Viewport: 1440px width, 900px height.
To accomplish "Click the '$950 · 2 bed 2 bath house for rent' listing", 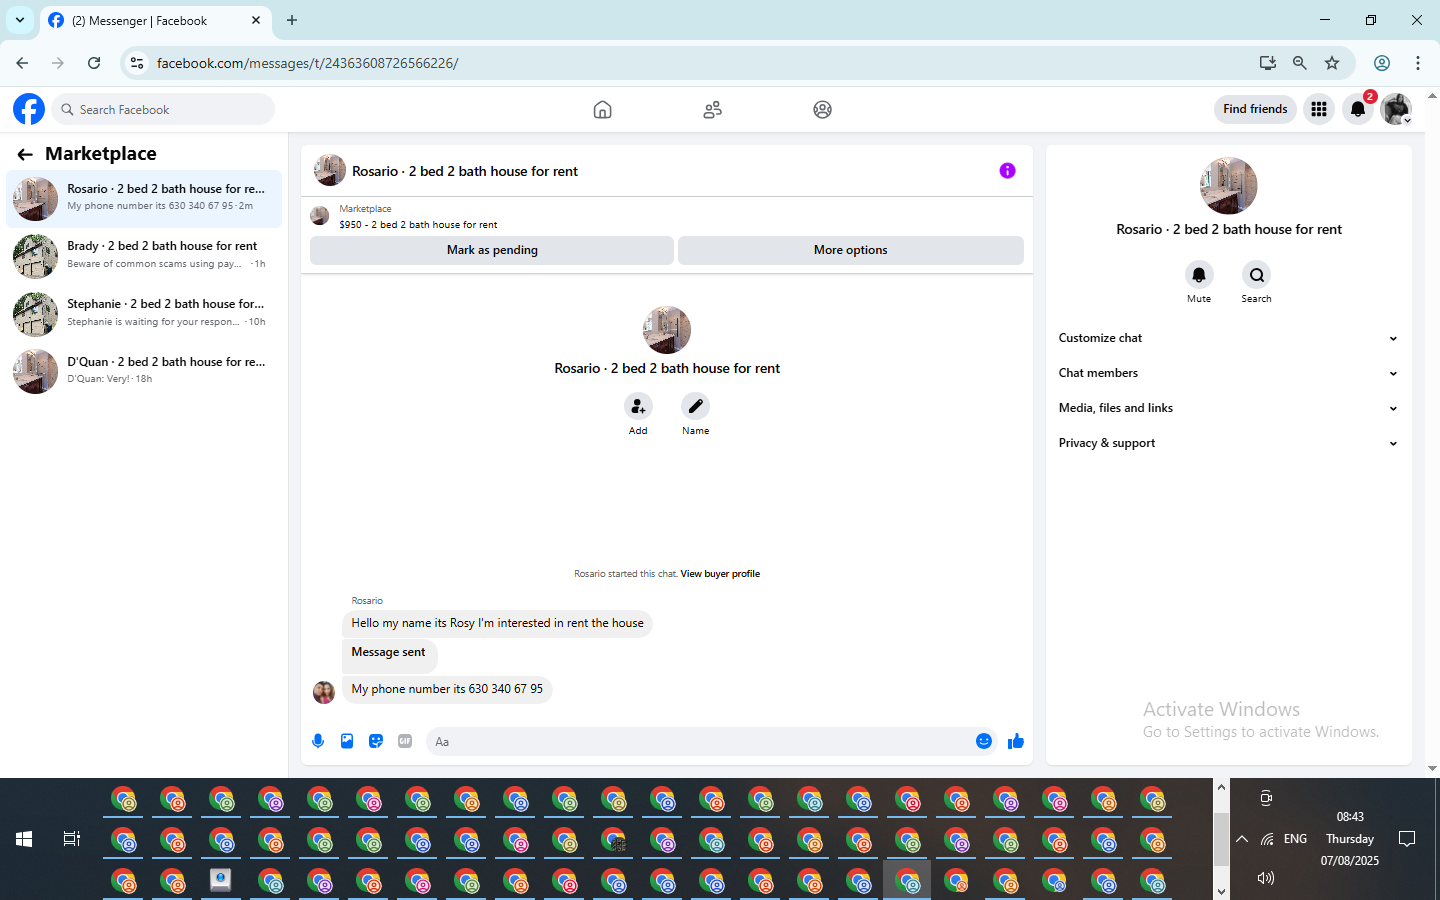I will tap(418, 225).
